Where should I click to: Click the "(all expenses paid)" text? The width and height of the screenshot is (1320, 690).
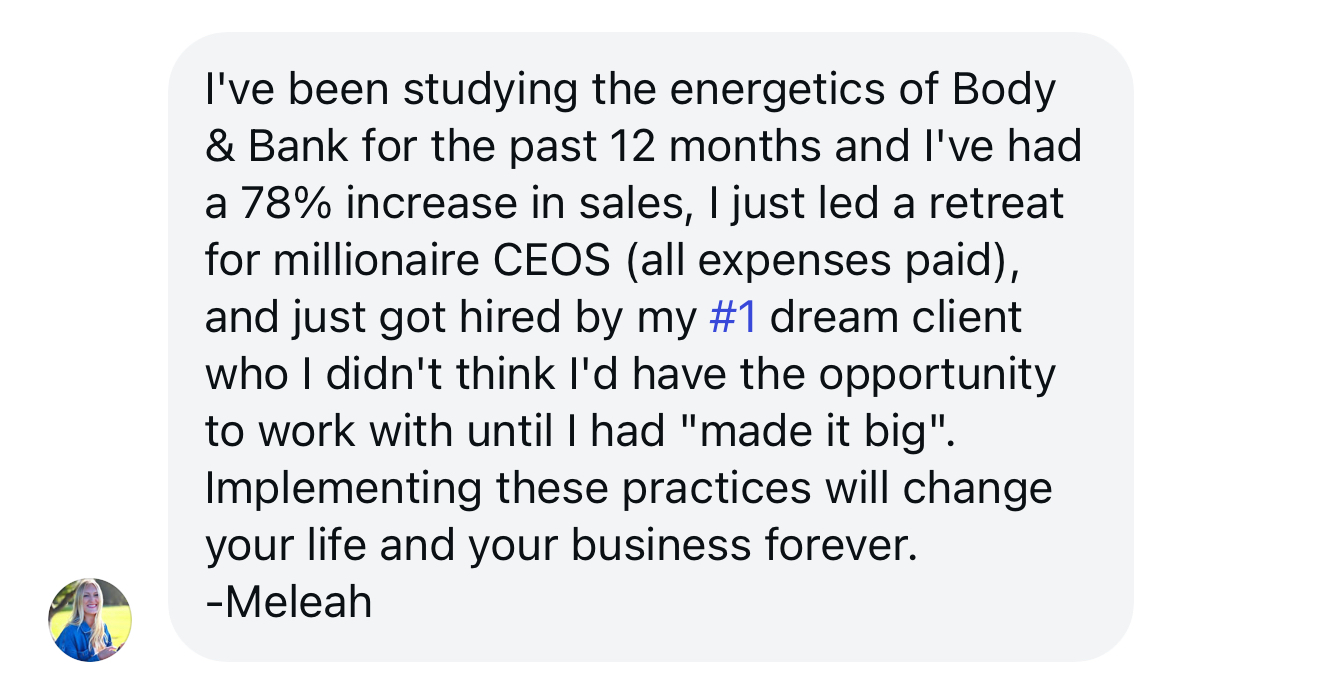(x=820, y=263)
